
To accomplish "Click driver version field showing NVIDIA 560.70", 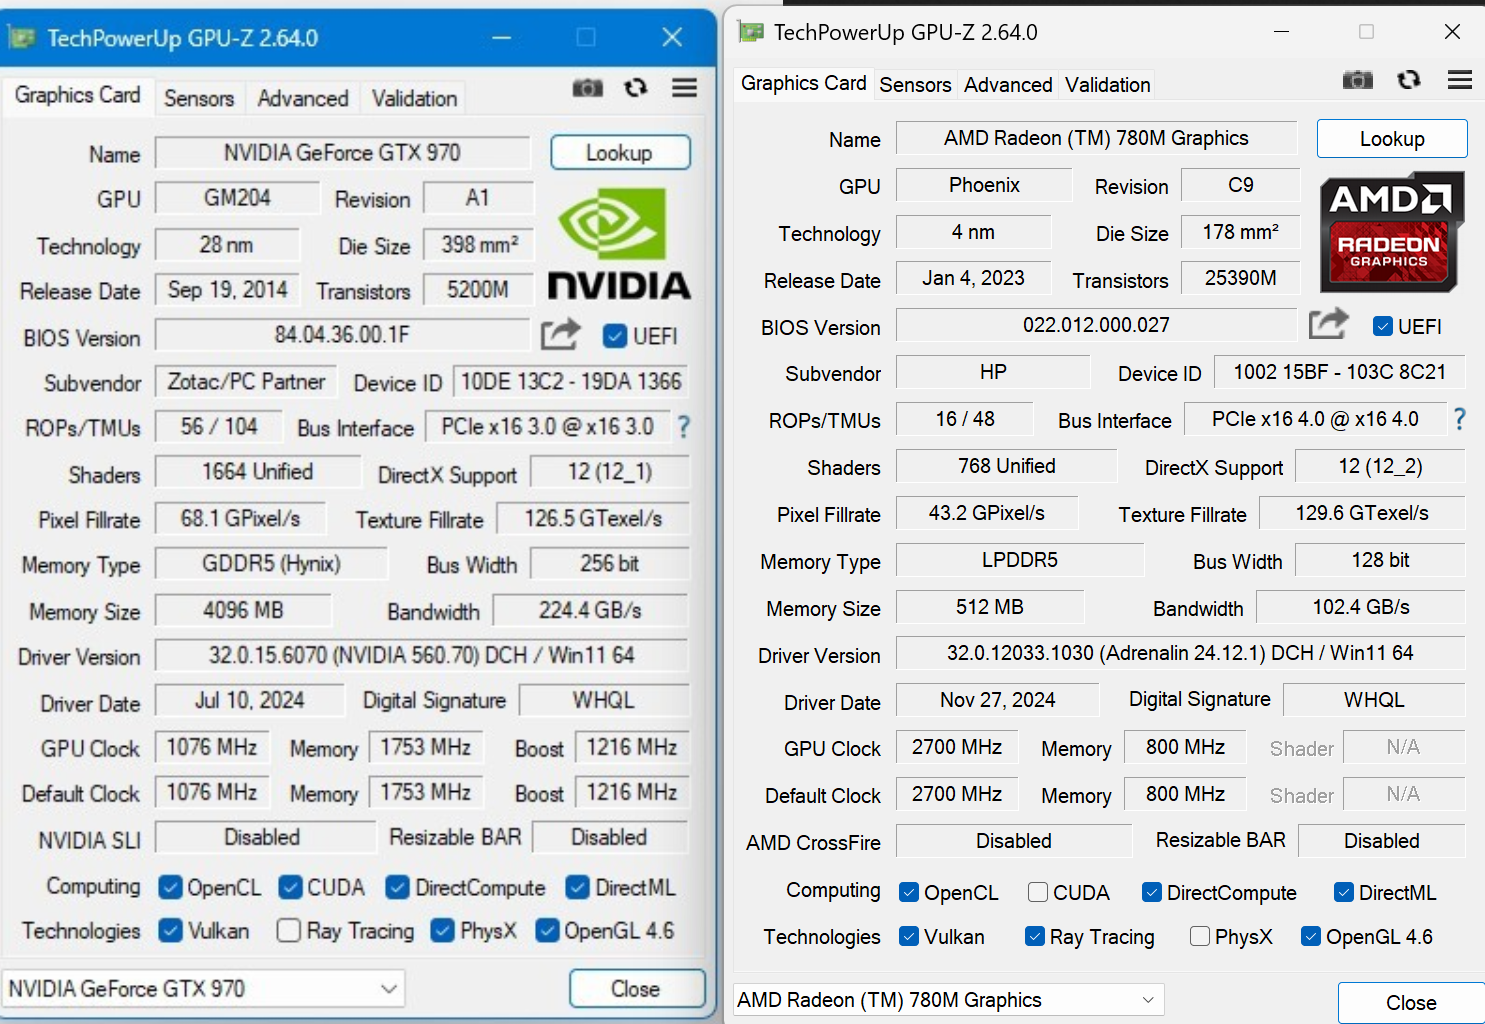I will pos(421,656).
